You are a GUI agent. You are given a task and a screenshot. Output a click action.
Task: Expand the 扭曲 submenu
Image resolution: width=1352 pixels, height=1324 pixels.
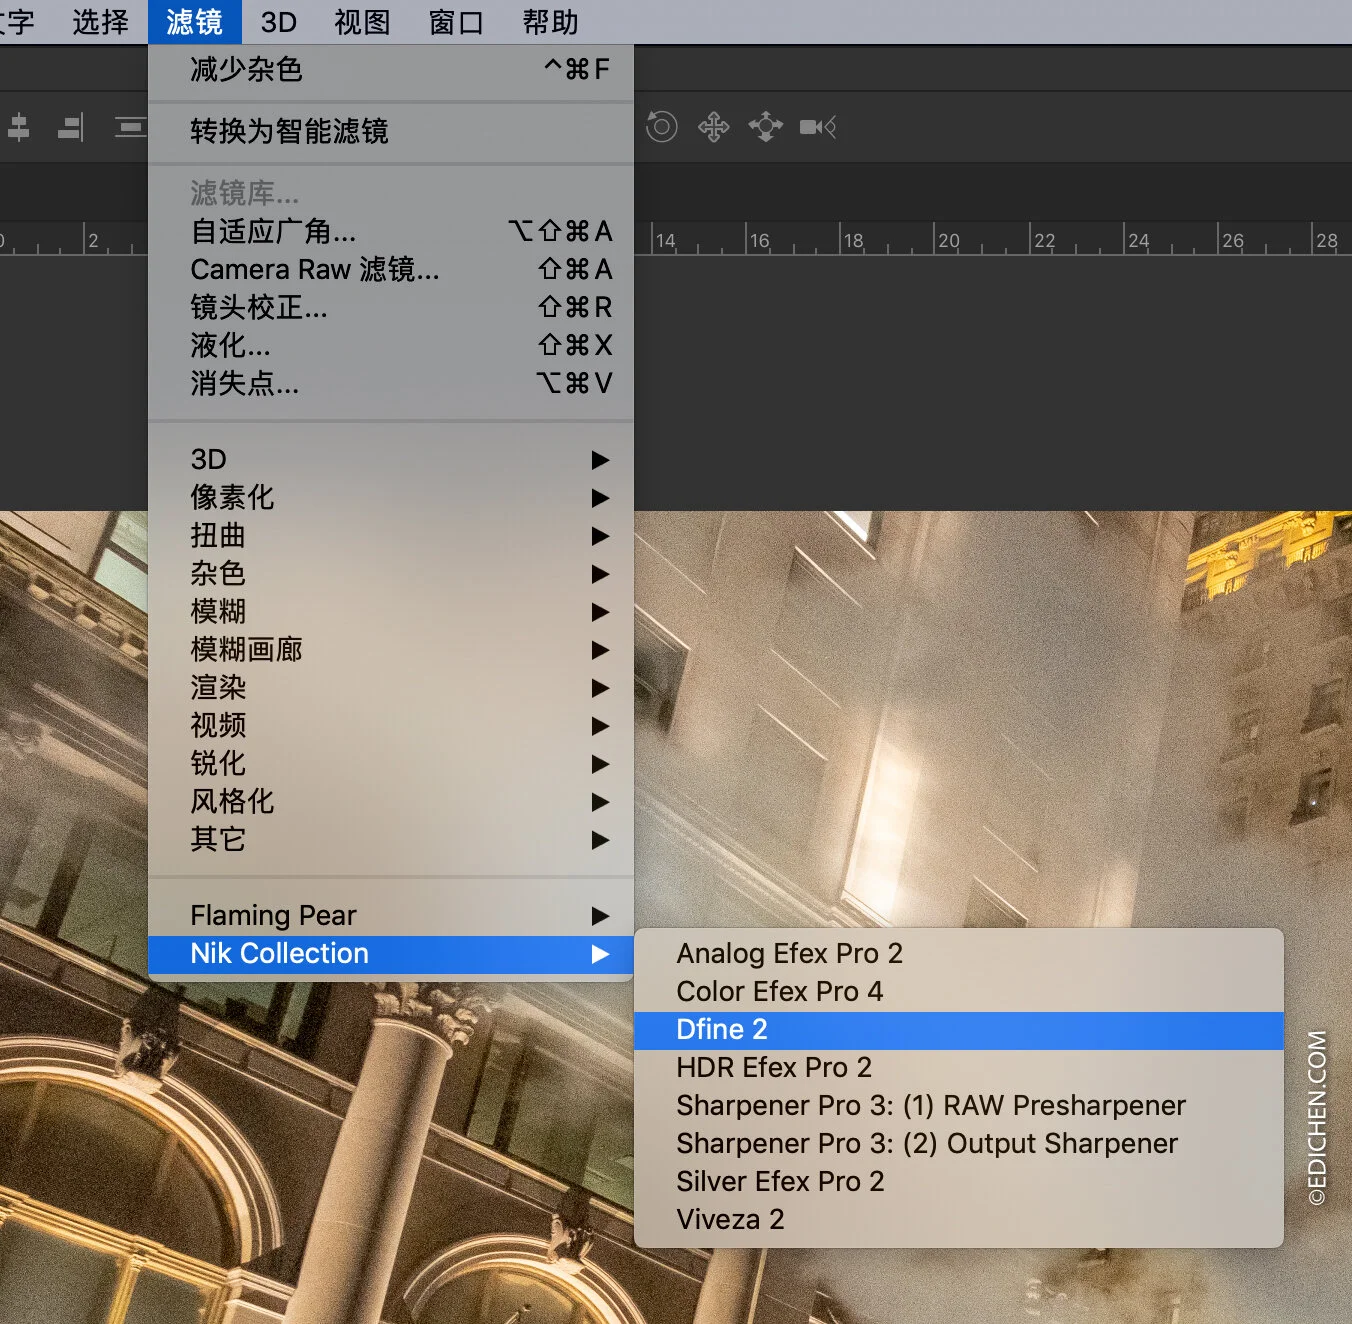(x=391, y=535)
